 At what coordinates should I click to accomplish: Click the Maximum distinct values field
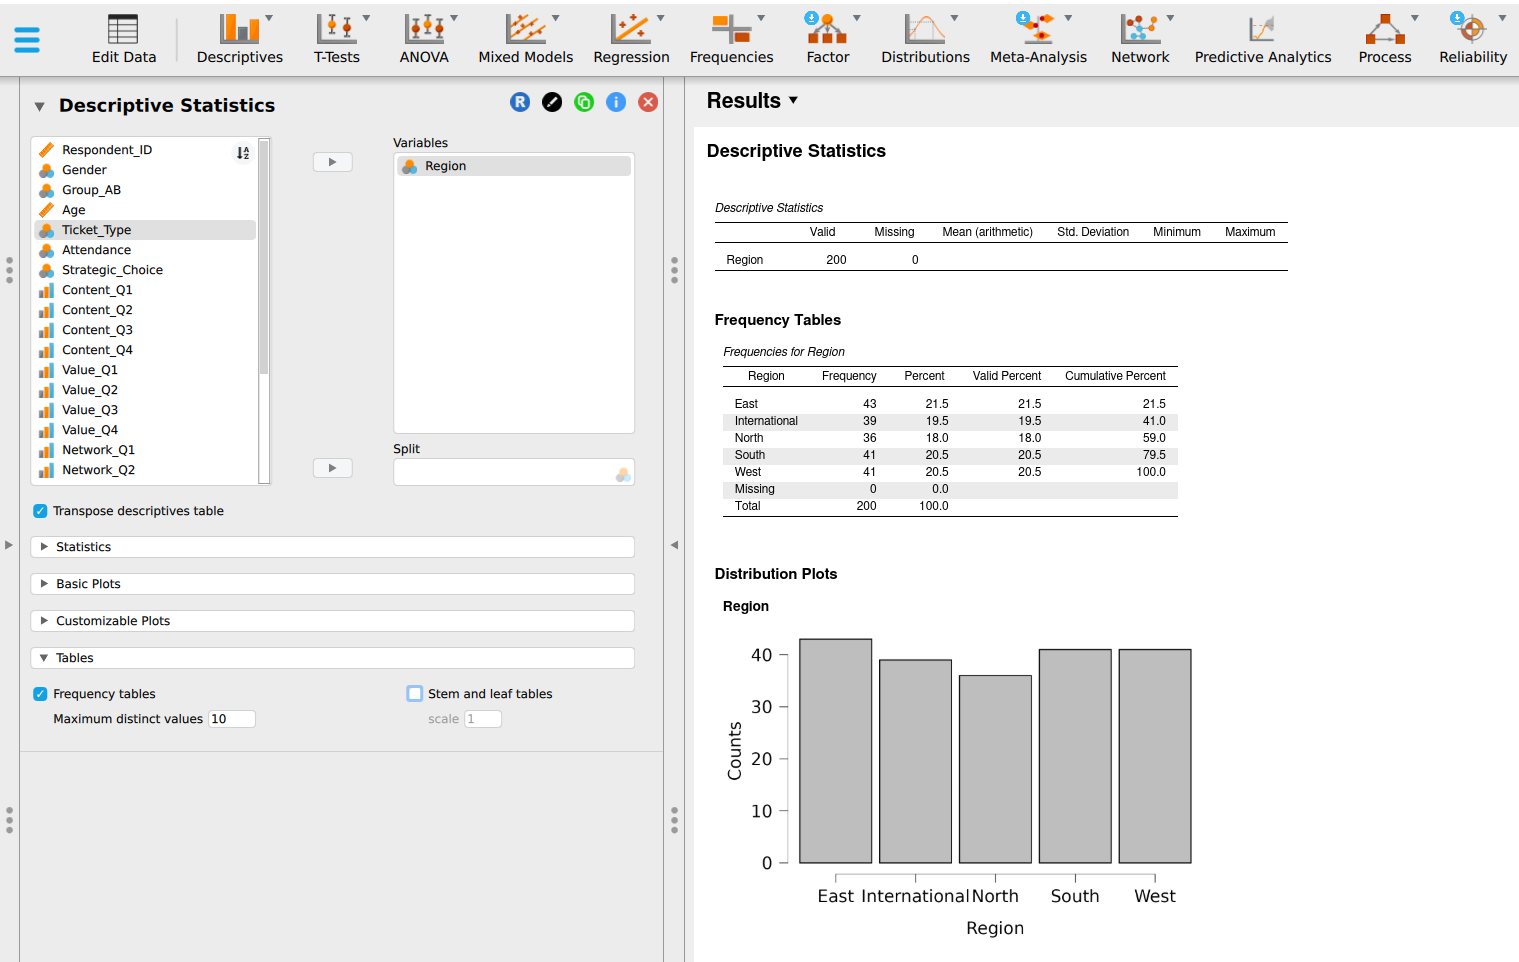[232, 719]
